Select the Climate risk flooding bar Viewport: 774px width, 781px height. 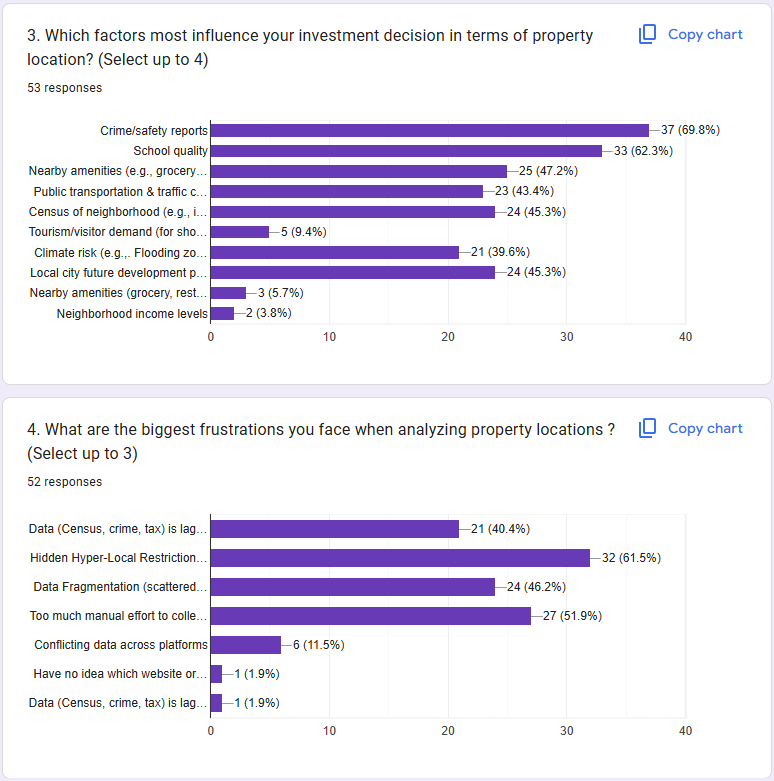click(335, 253)
